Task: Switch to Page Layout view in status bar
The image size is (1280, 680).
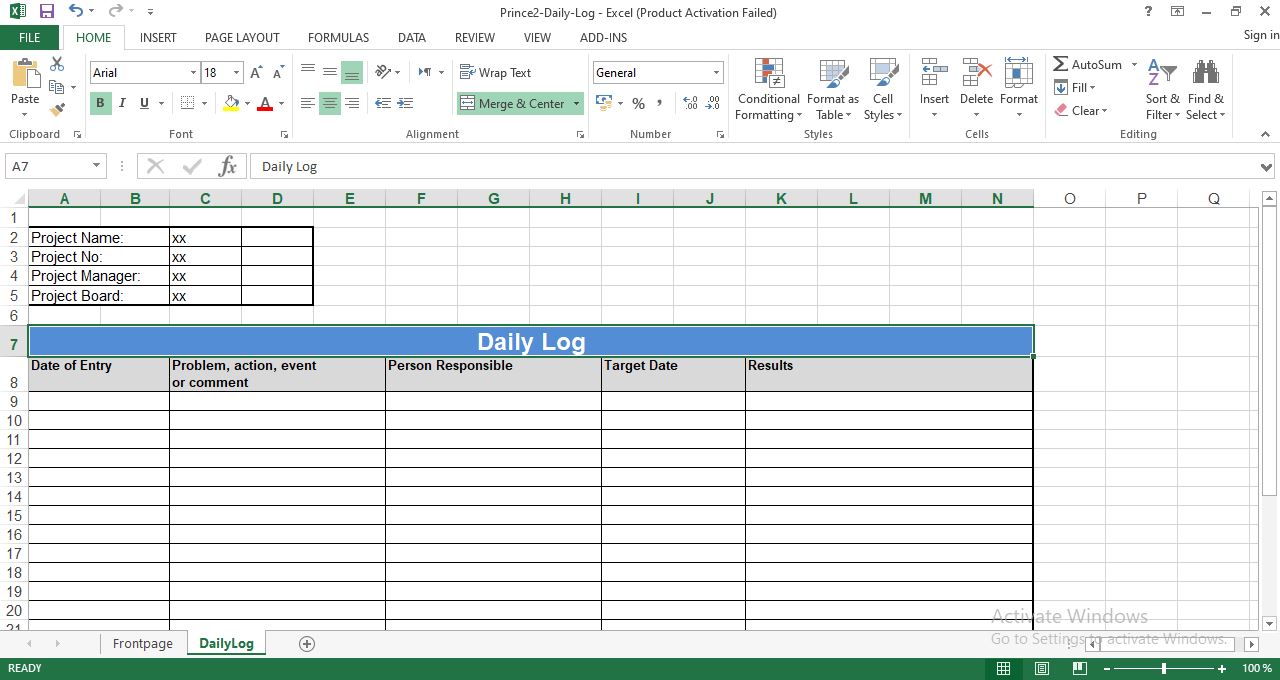Action: 1042,668
